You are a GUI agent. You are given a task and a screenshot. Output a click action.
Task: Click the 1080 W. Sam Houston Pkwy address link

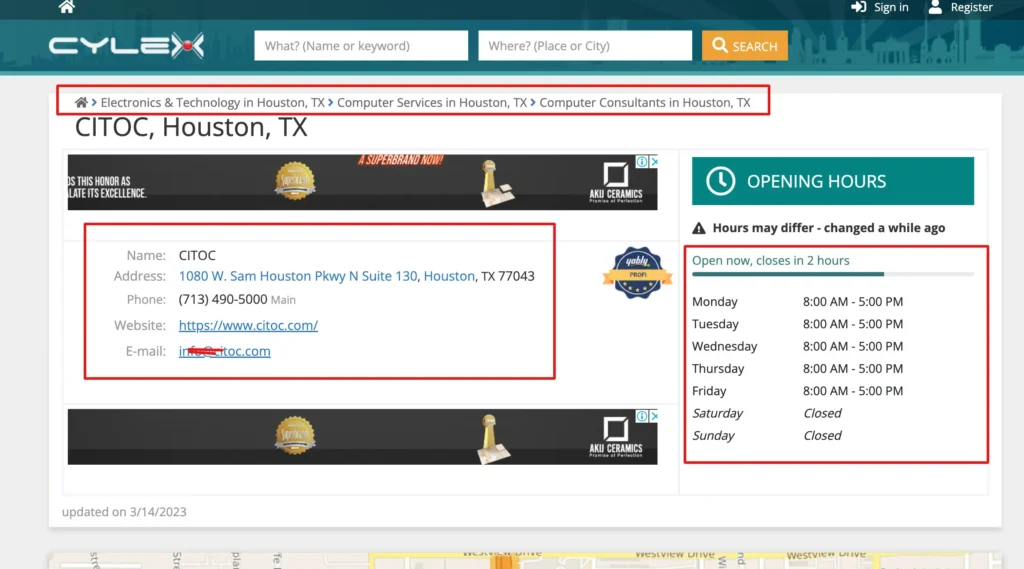(x=298, y=276)
